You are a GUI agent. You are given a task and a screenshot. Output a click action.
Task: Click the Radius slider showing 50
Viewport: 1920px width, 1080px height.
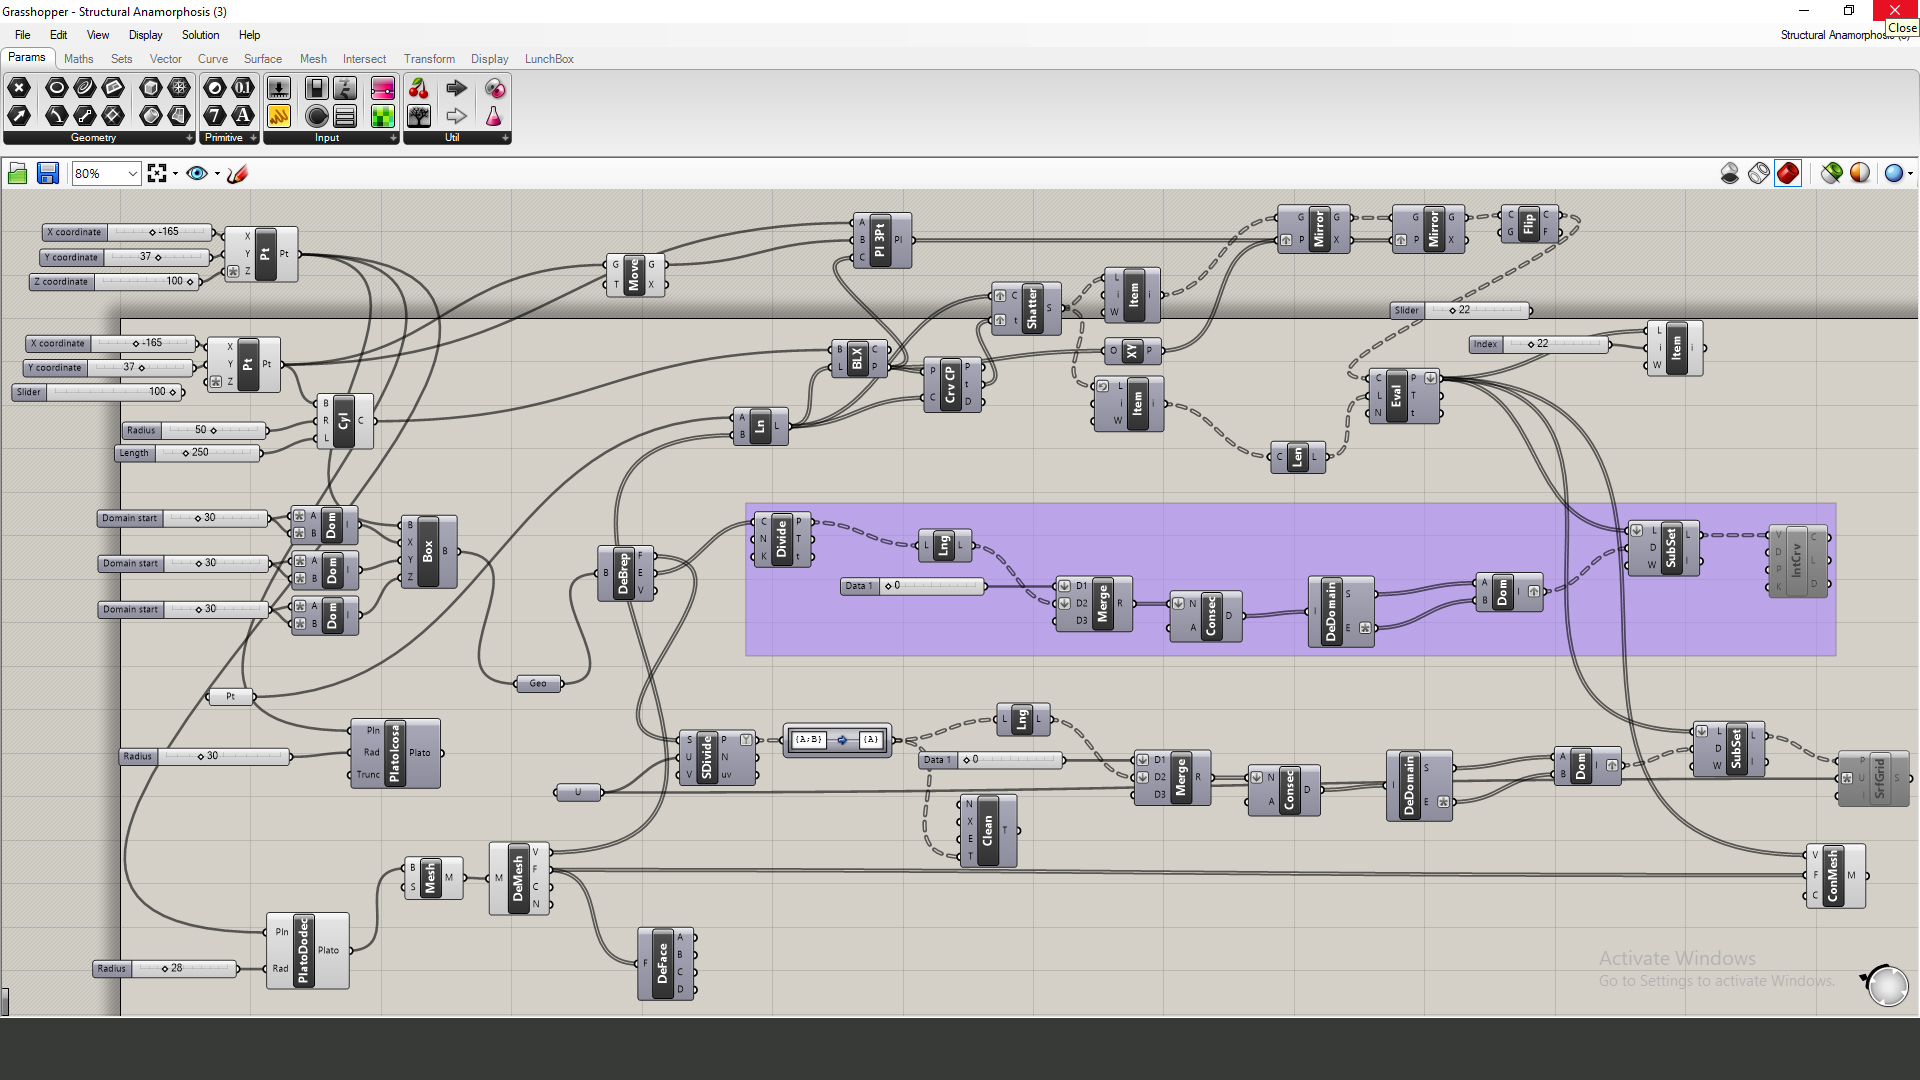tap(194, 430)
